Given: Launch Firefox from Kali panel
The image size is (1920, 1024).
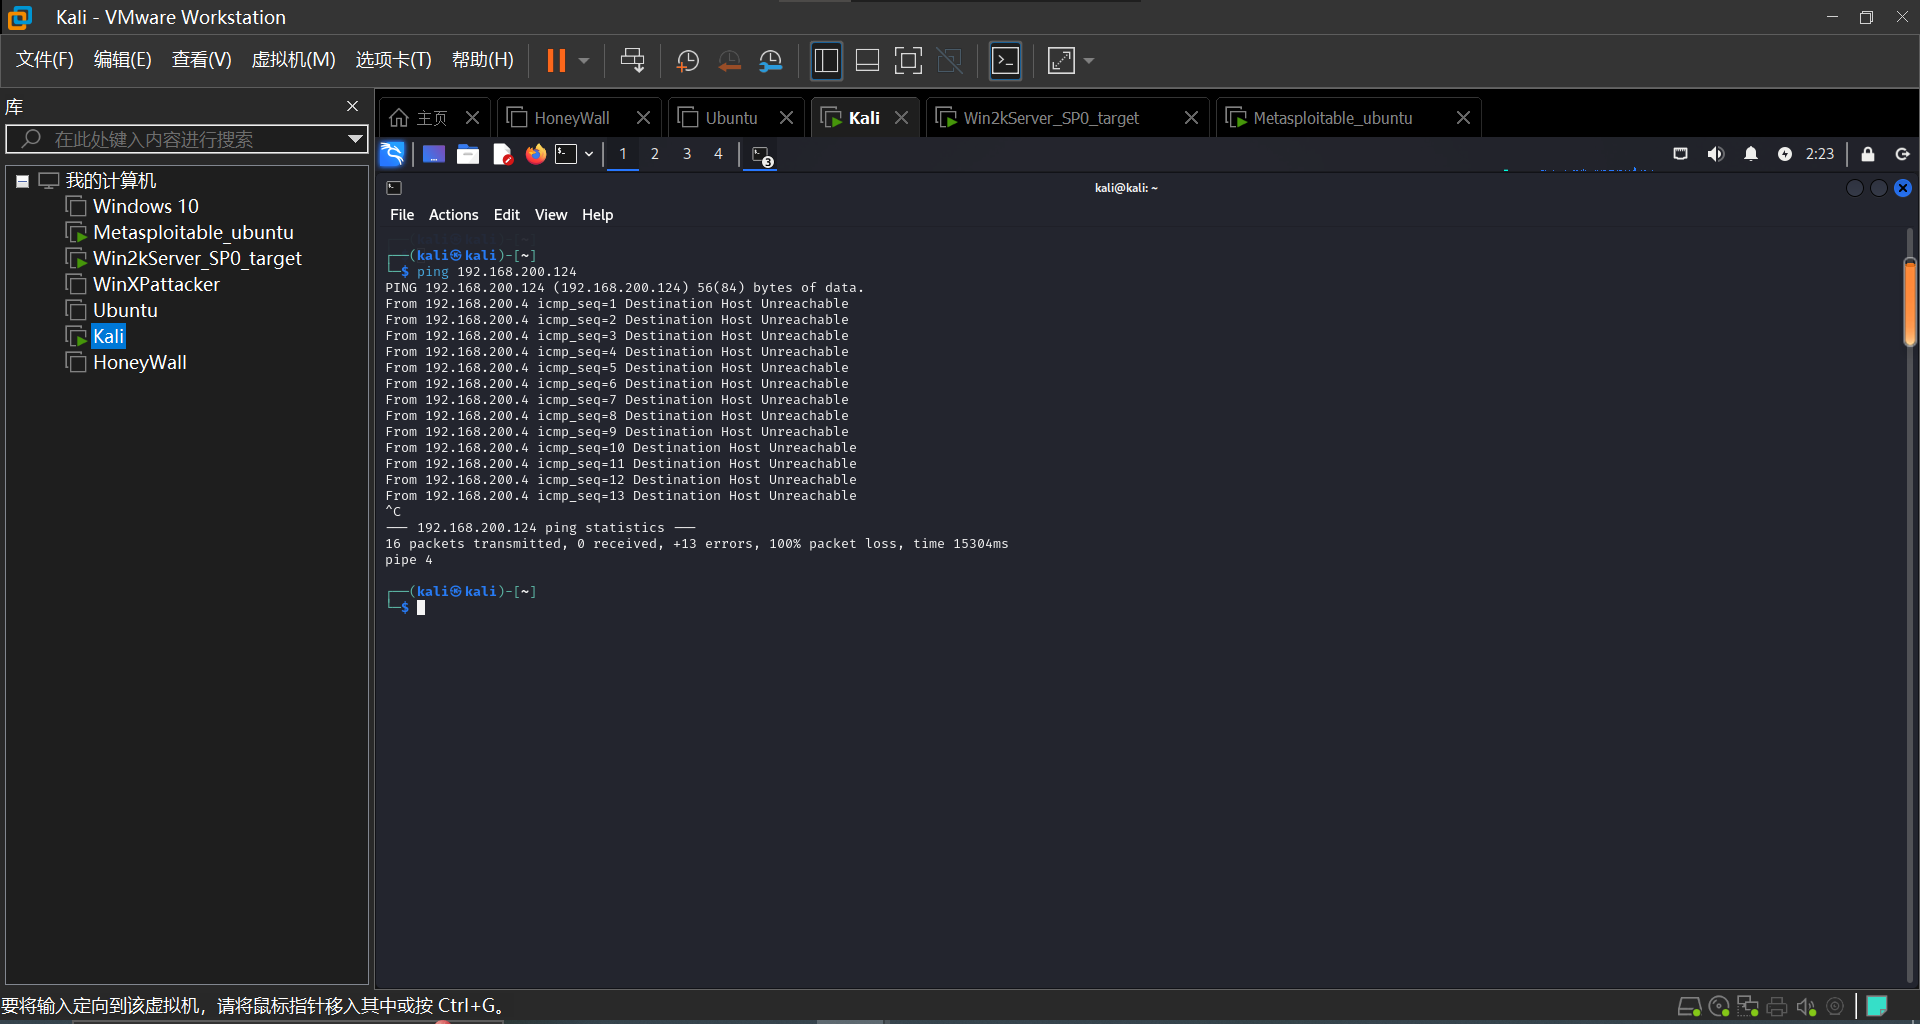Looking at the screenshot, I should 536,154.
